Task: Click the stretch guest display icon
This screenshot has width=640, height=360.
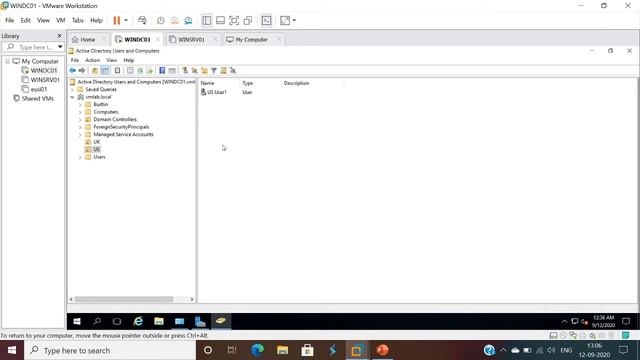Action: coord(285,20)
